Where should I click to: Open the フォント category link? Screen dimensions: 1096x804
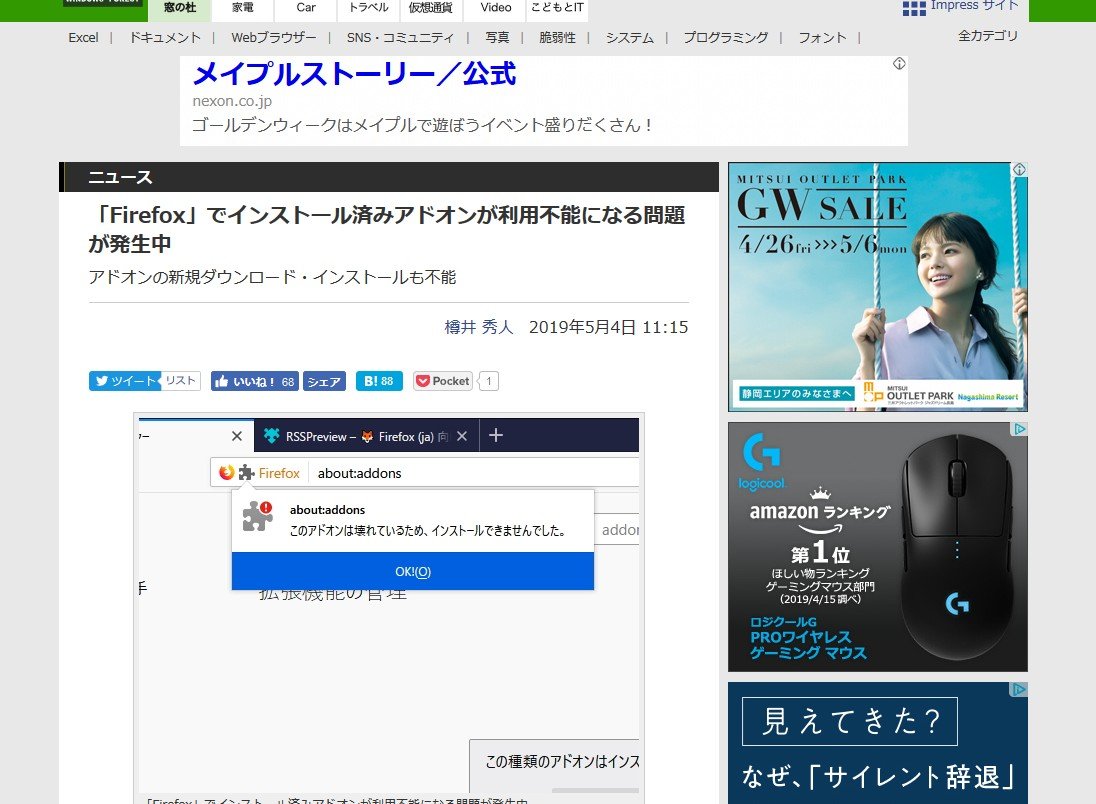pyautogui.click(x=822, y=38)
